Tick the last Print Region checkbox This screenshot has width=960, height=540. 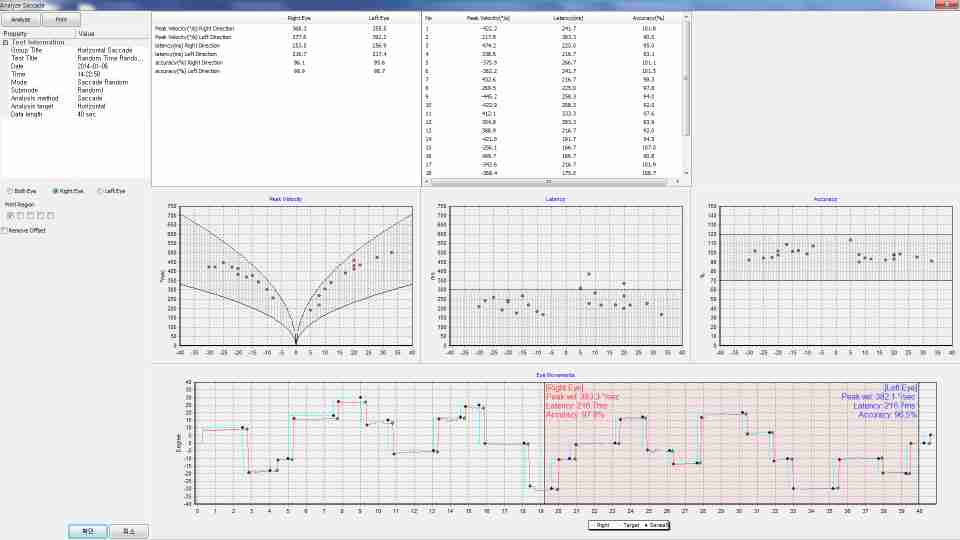[50, 216]
